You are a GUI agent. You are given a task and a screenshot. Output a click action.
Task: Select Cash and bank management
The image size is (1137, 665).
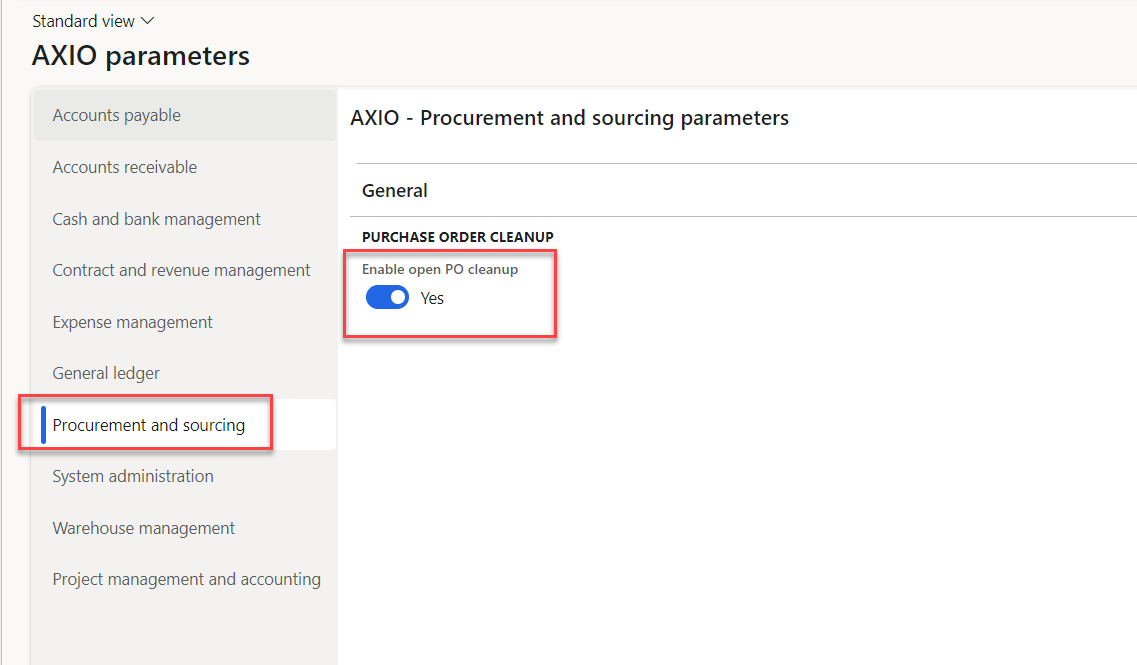pos(156,219)
